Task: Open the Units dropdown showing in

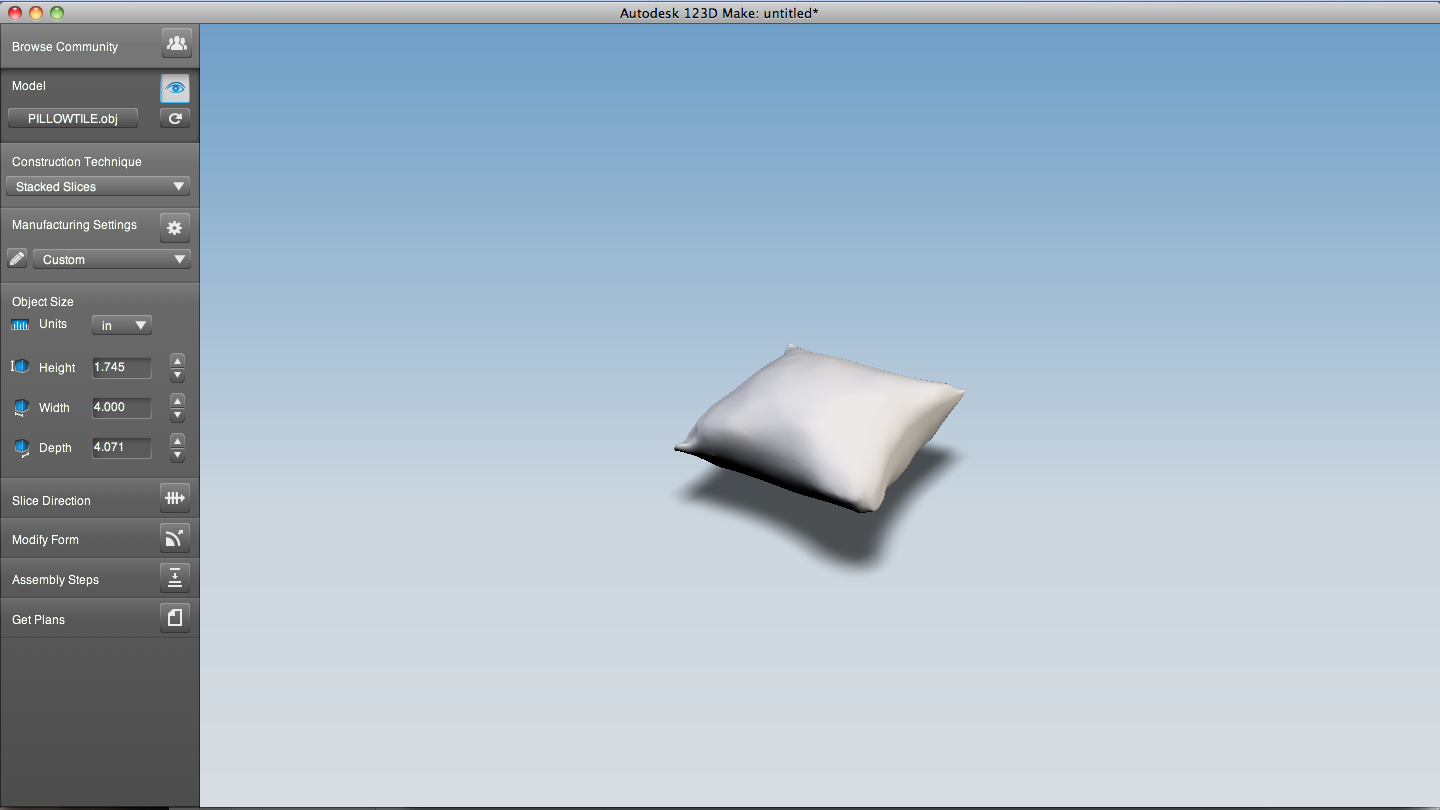Action: pos(122,325)
